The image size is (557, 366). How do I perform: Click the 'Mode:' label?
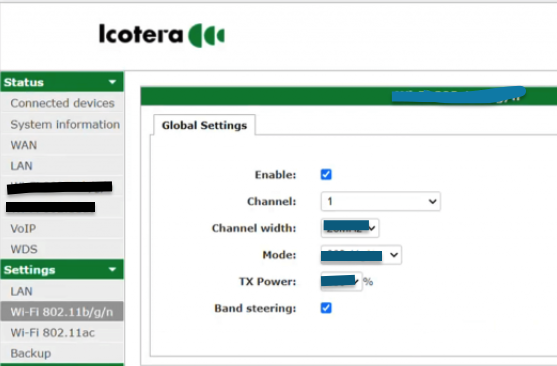[x=279, y=255]
